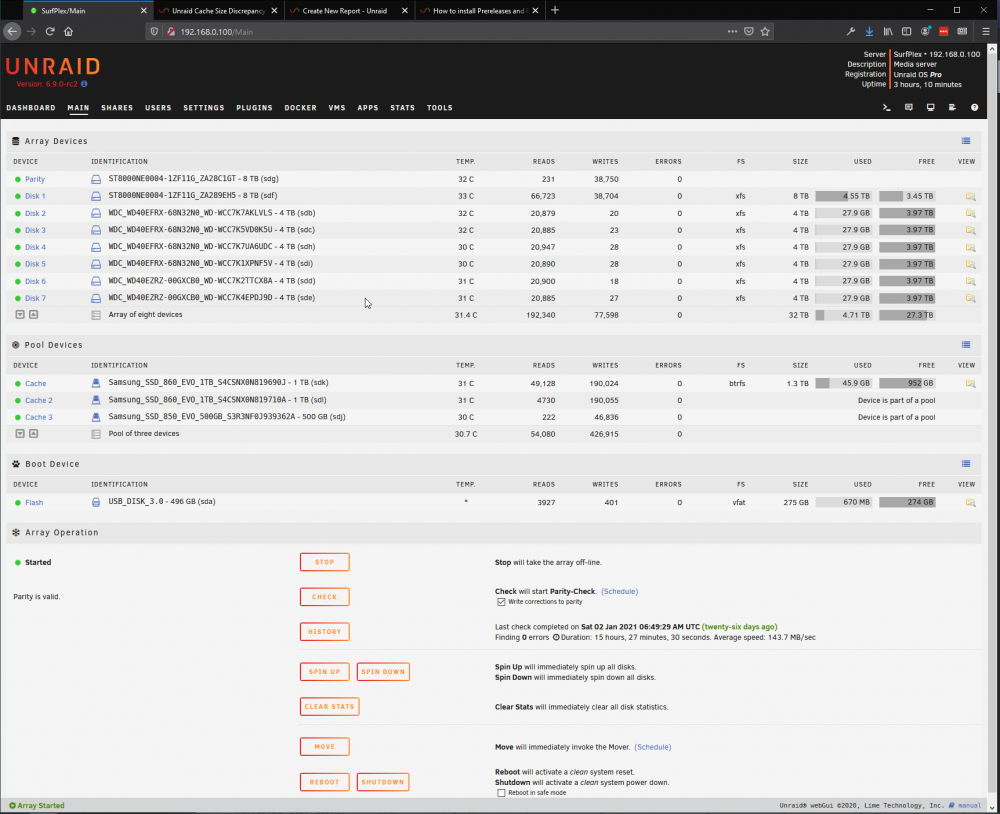Click the Disk 3 drive identification icon
Screen dimensions: 1000x814
click(x=96, y=230)
